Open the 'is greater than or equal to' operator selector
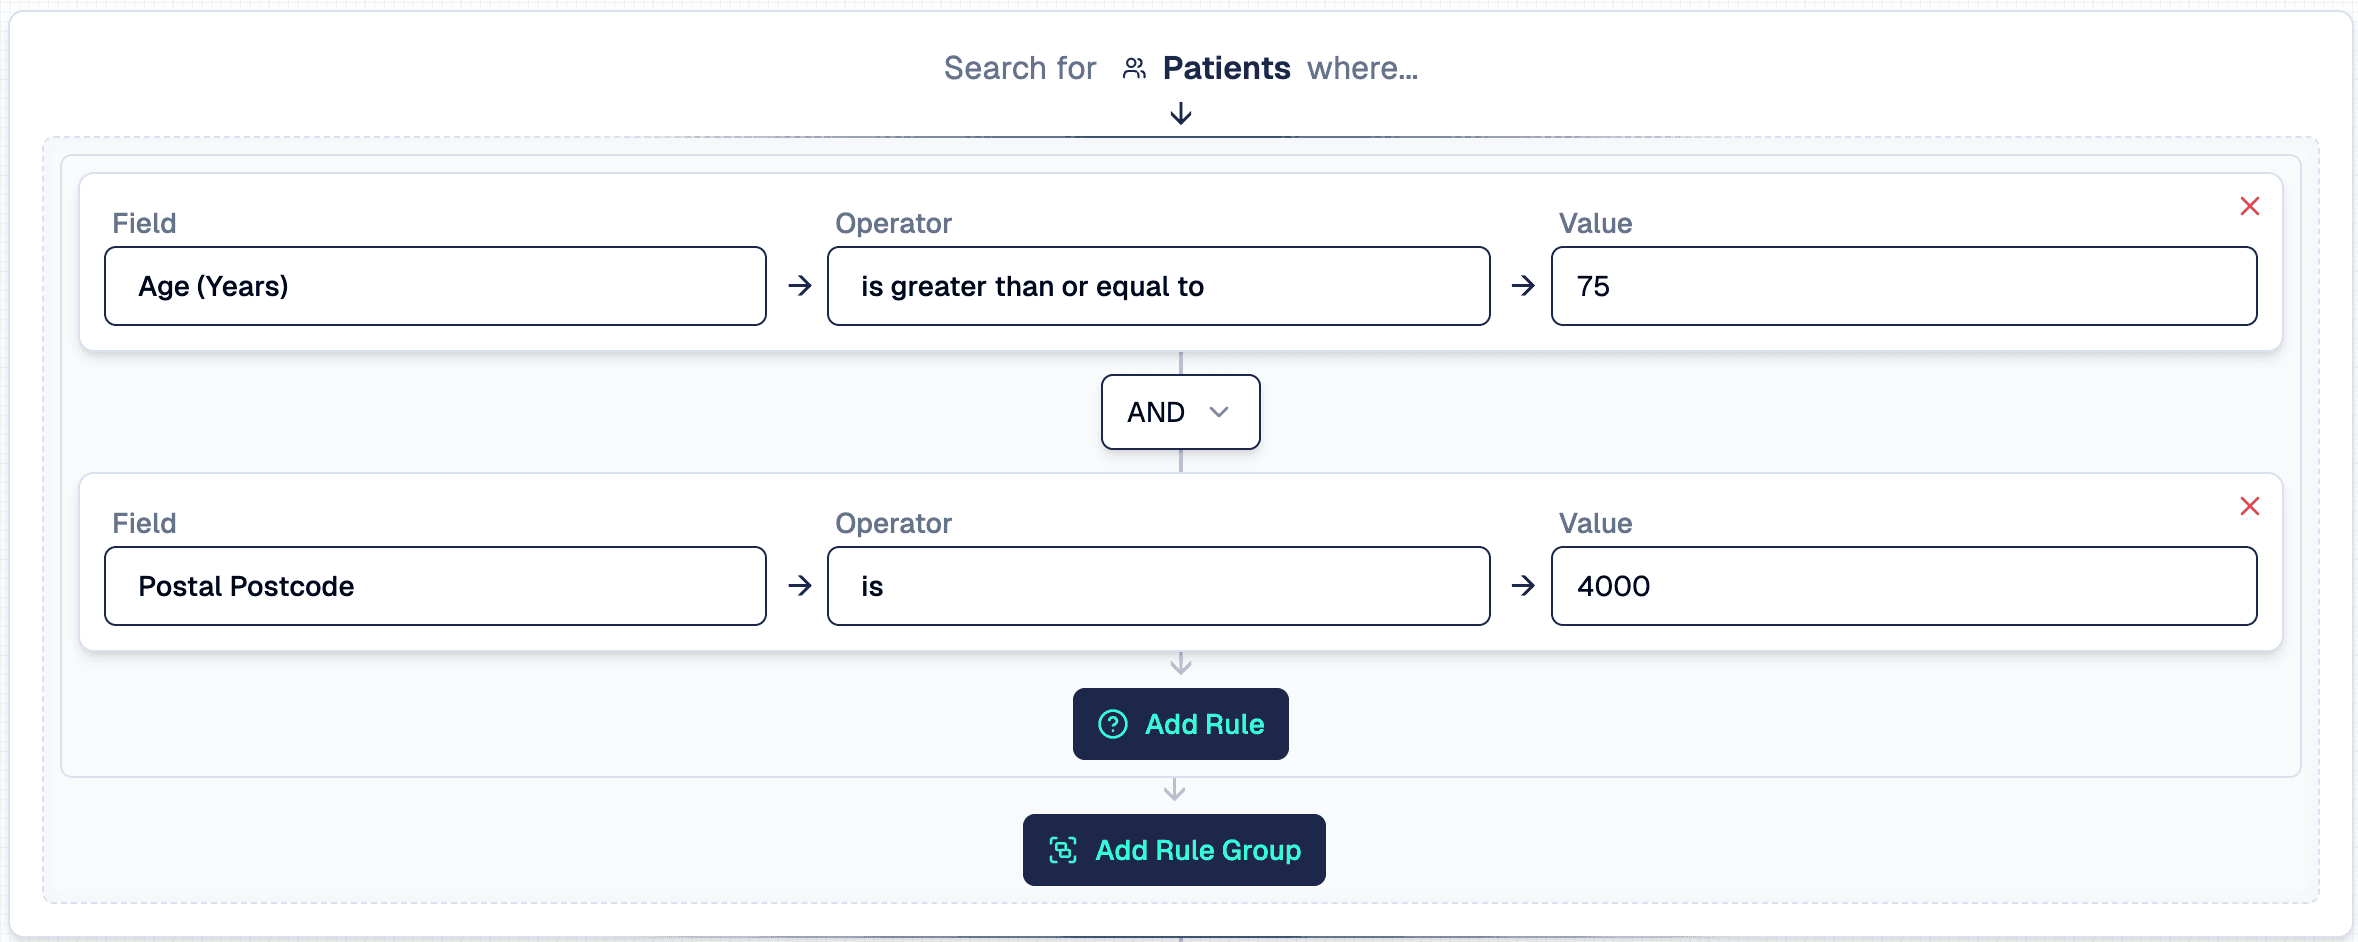Screen dimensions: 2358x942 (1159, 286)
